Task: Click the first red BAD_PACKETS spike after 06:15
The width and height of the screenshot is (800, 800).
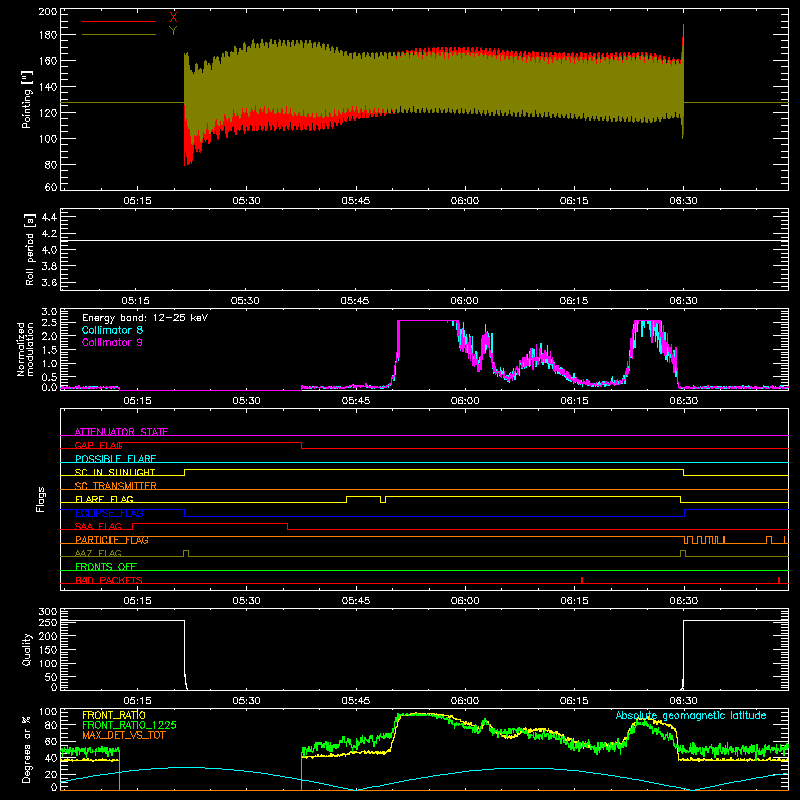Action: (582, 580)
